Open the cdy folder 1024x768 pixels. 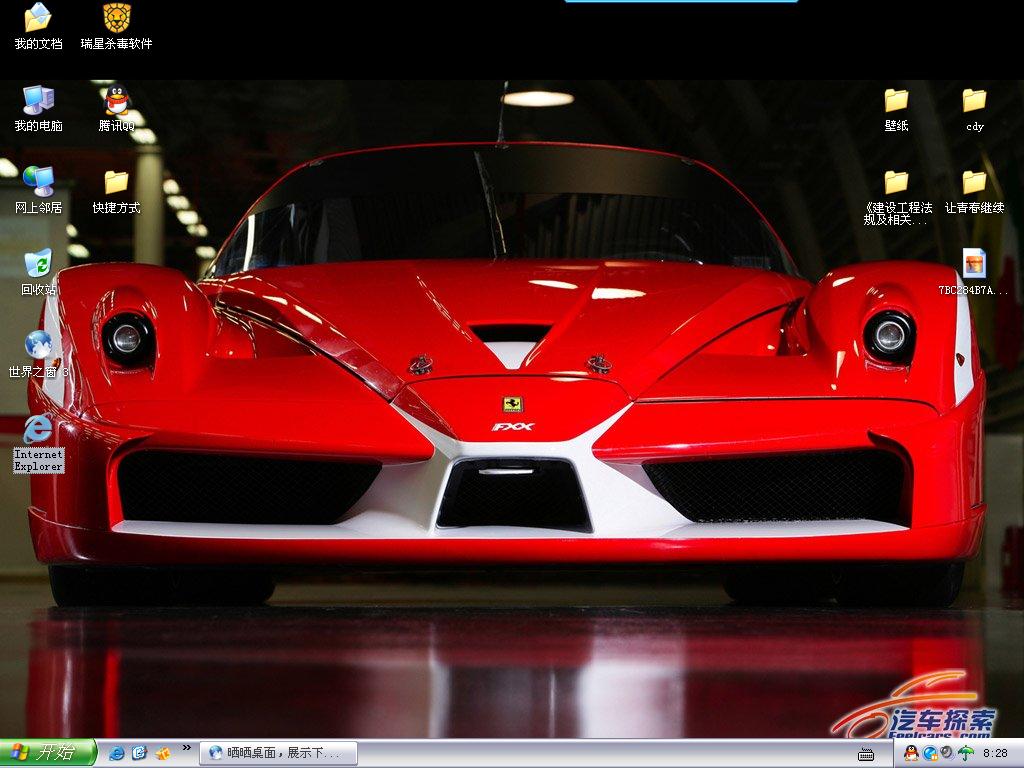974,101
